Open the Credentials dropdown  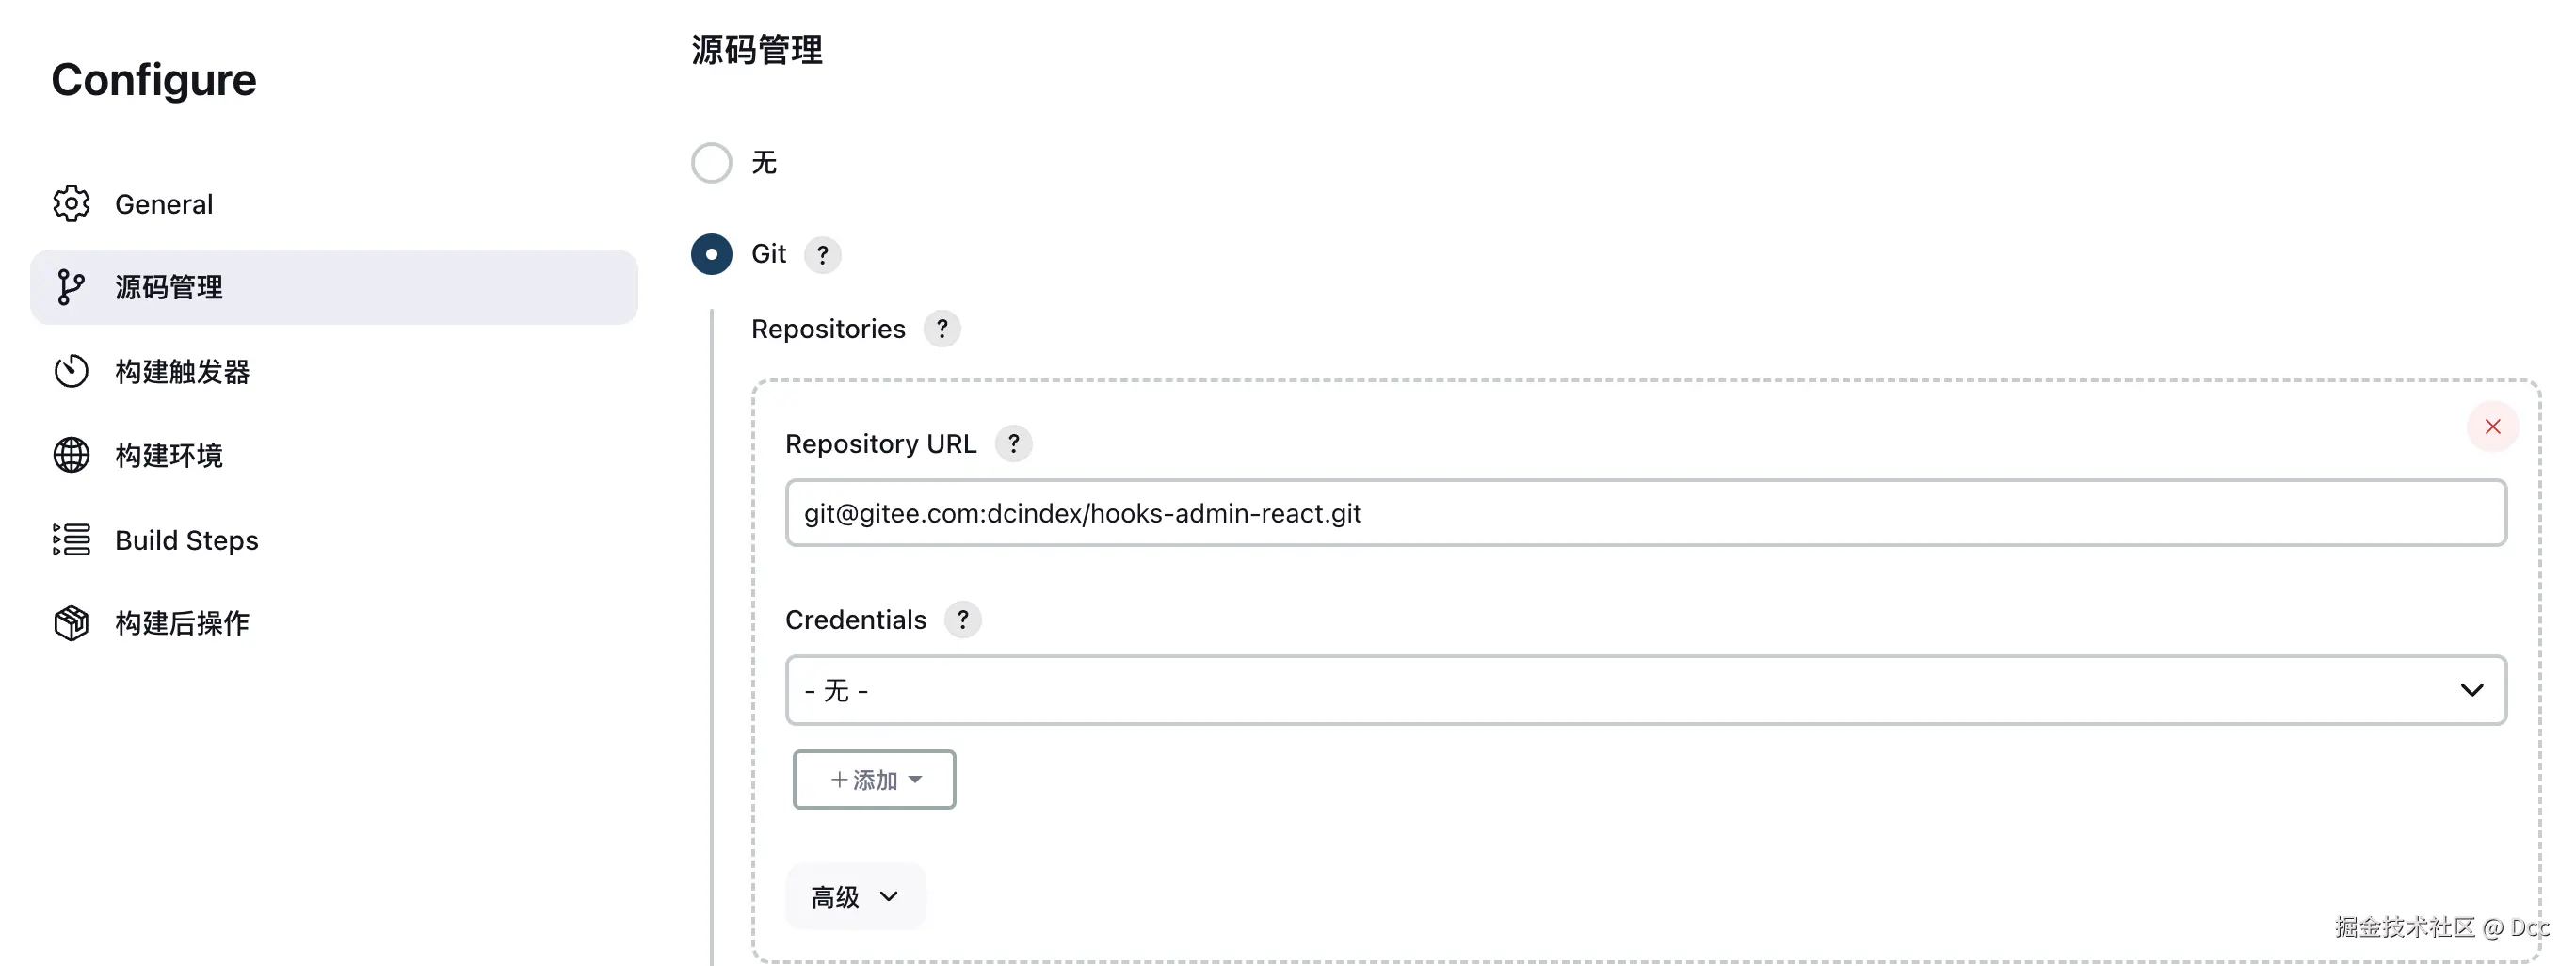point(1645,690)
